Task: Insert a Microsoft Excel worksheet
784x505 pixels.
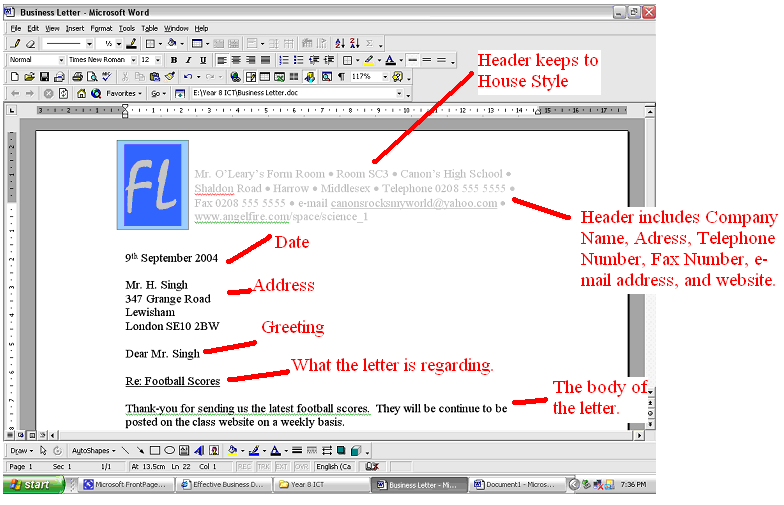Action: coord(280,76)
